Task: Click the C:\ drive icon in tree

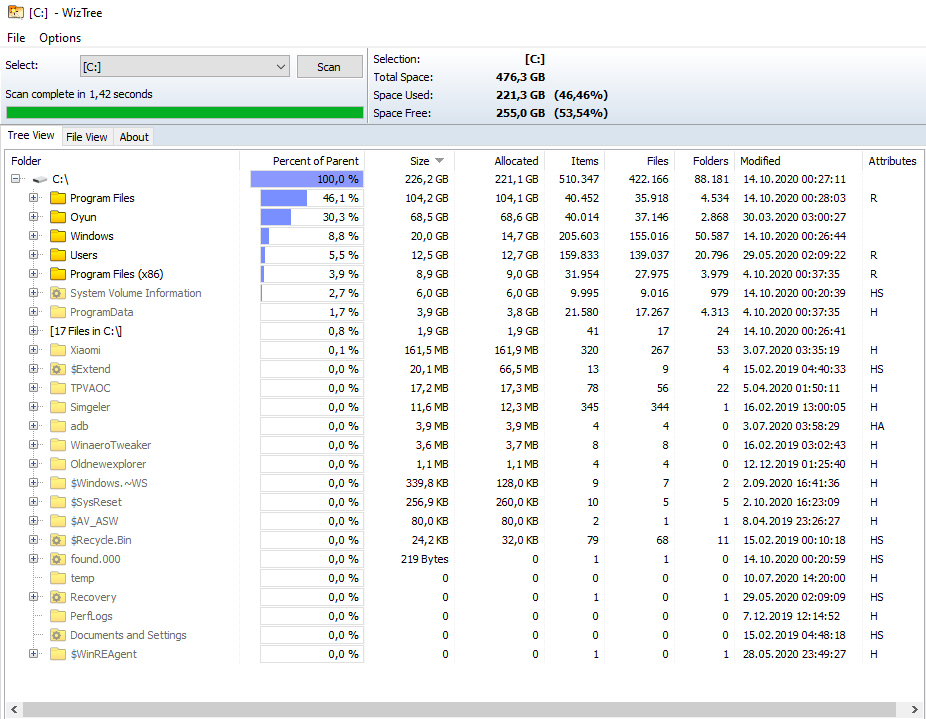Action: 40,179
